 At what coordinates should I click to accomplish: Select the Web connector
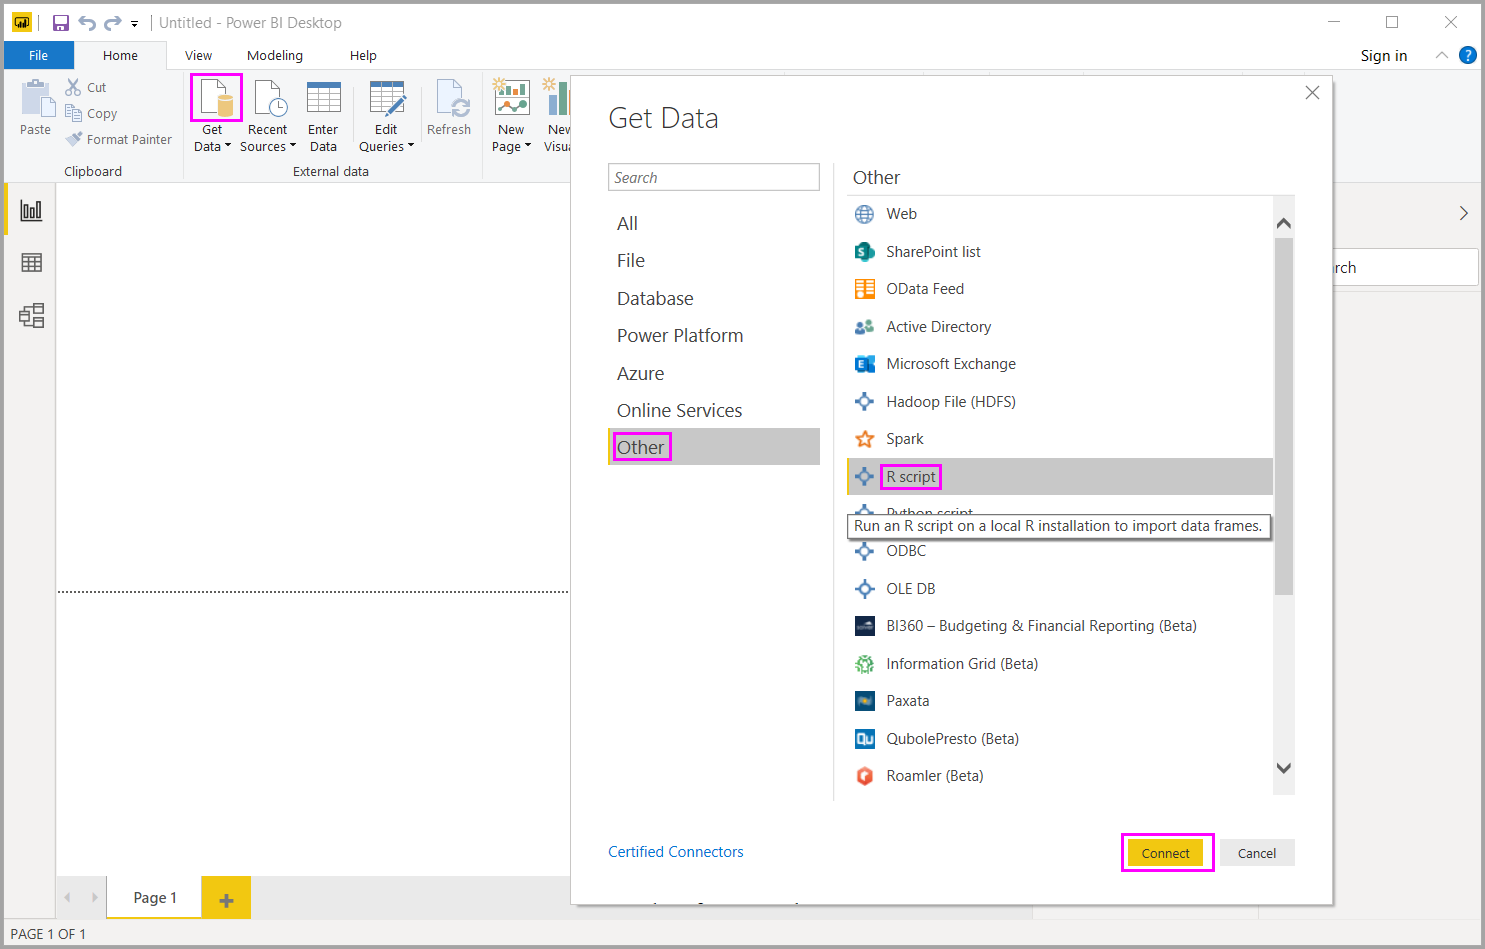pyautogui.click(x=1060, y=214)
